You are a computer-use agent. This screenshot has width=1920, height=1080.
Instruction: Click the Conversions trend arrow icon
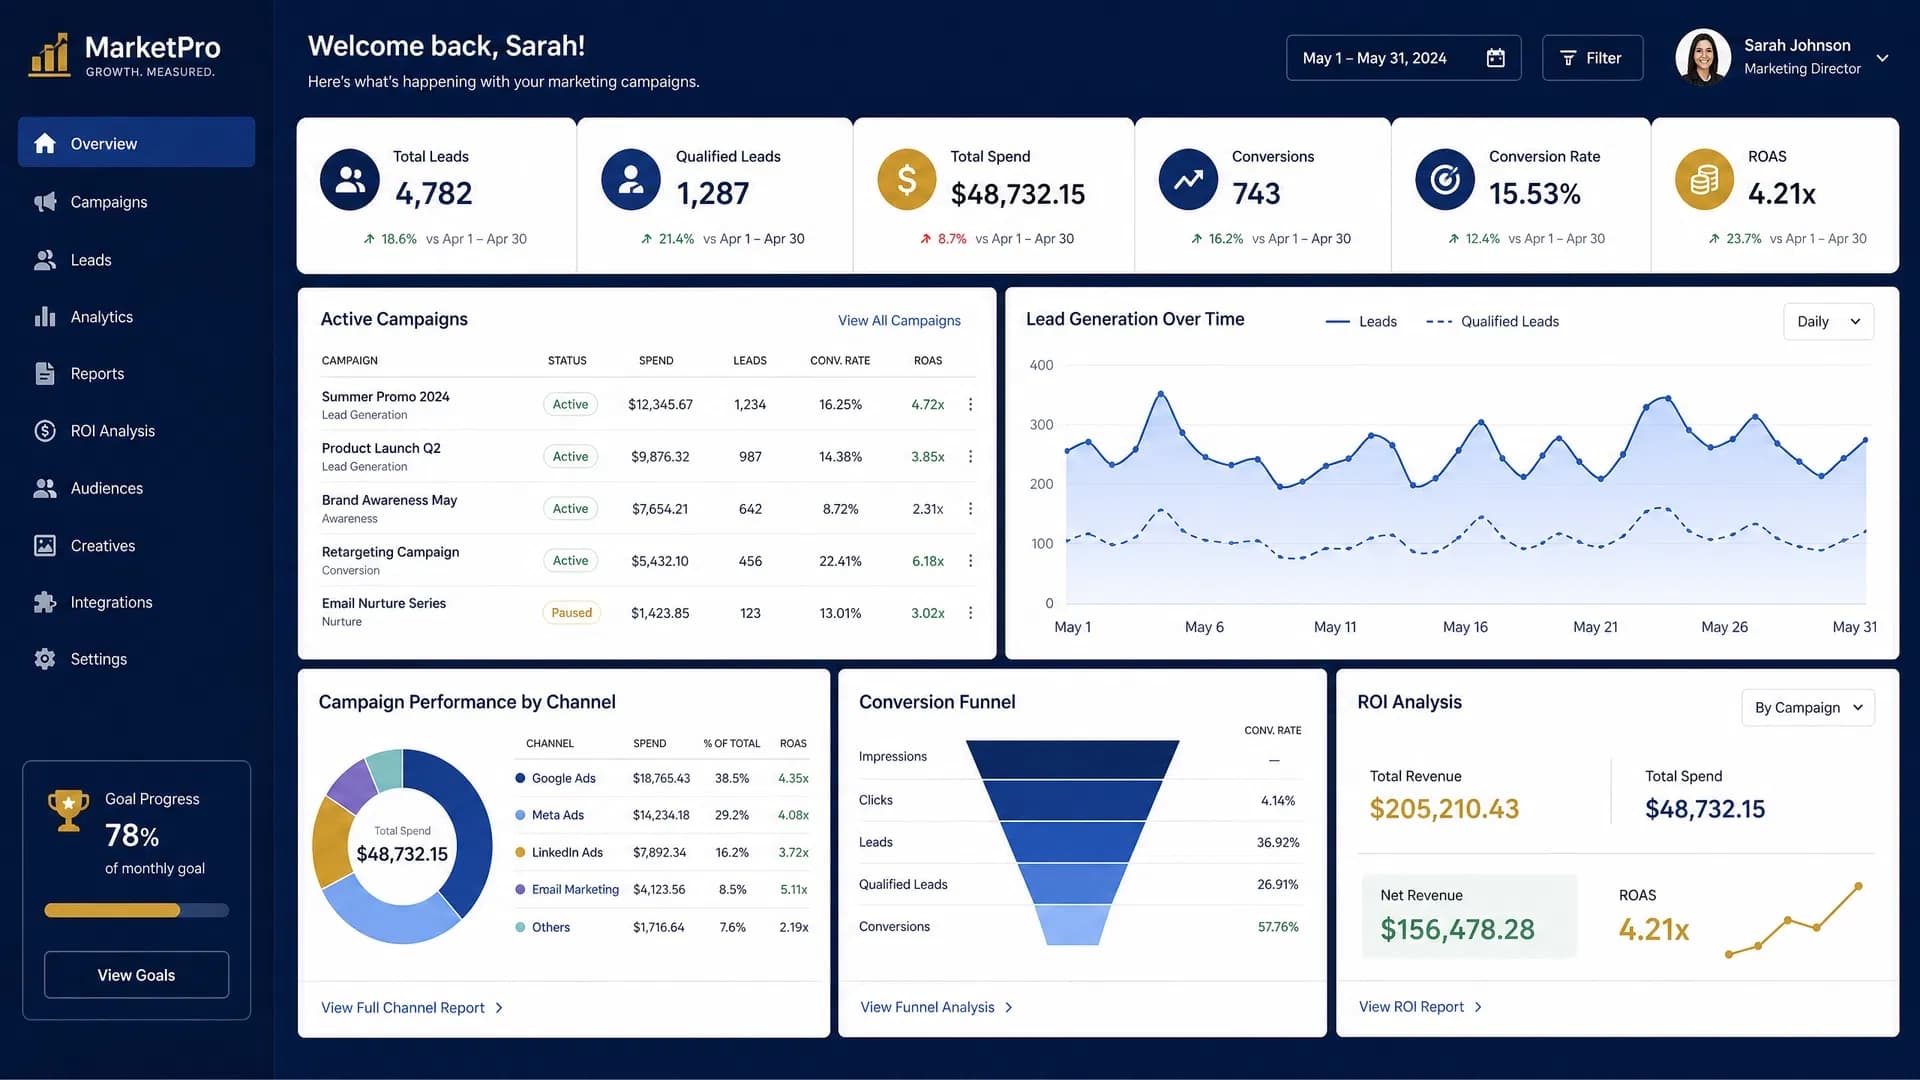pyautogui.click(x=1188, y=180)
